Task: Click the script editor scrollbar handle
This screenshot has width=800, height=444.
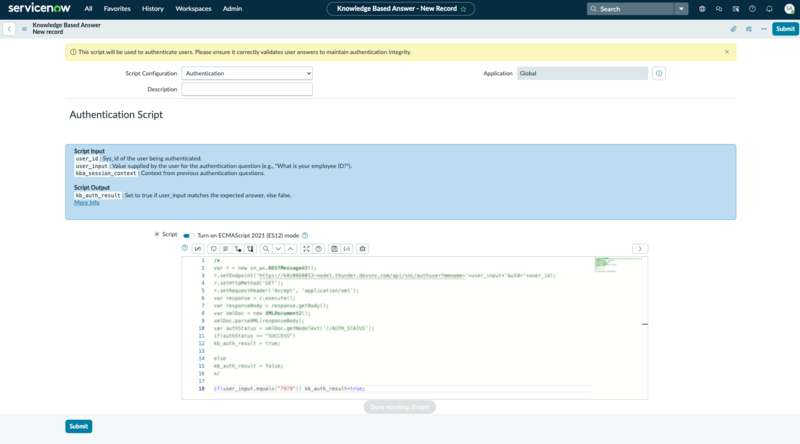Action: (645, 324)
